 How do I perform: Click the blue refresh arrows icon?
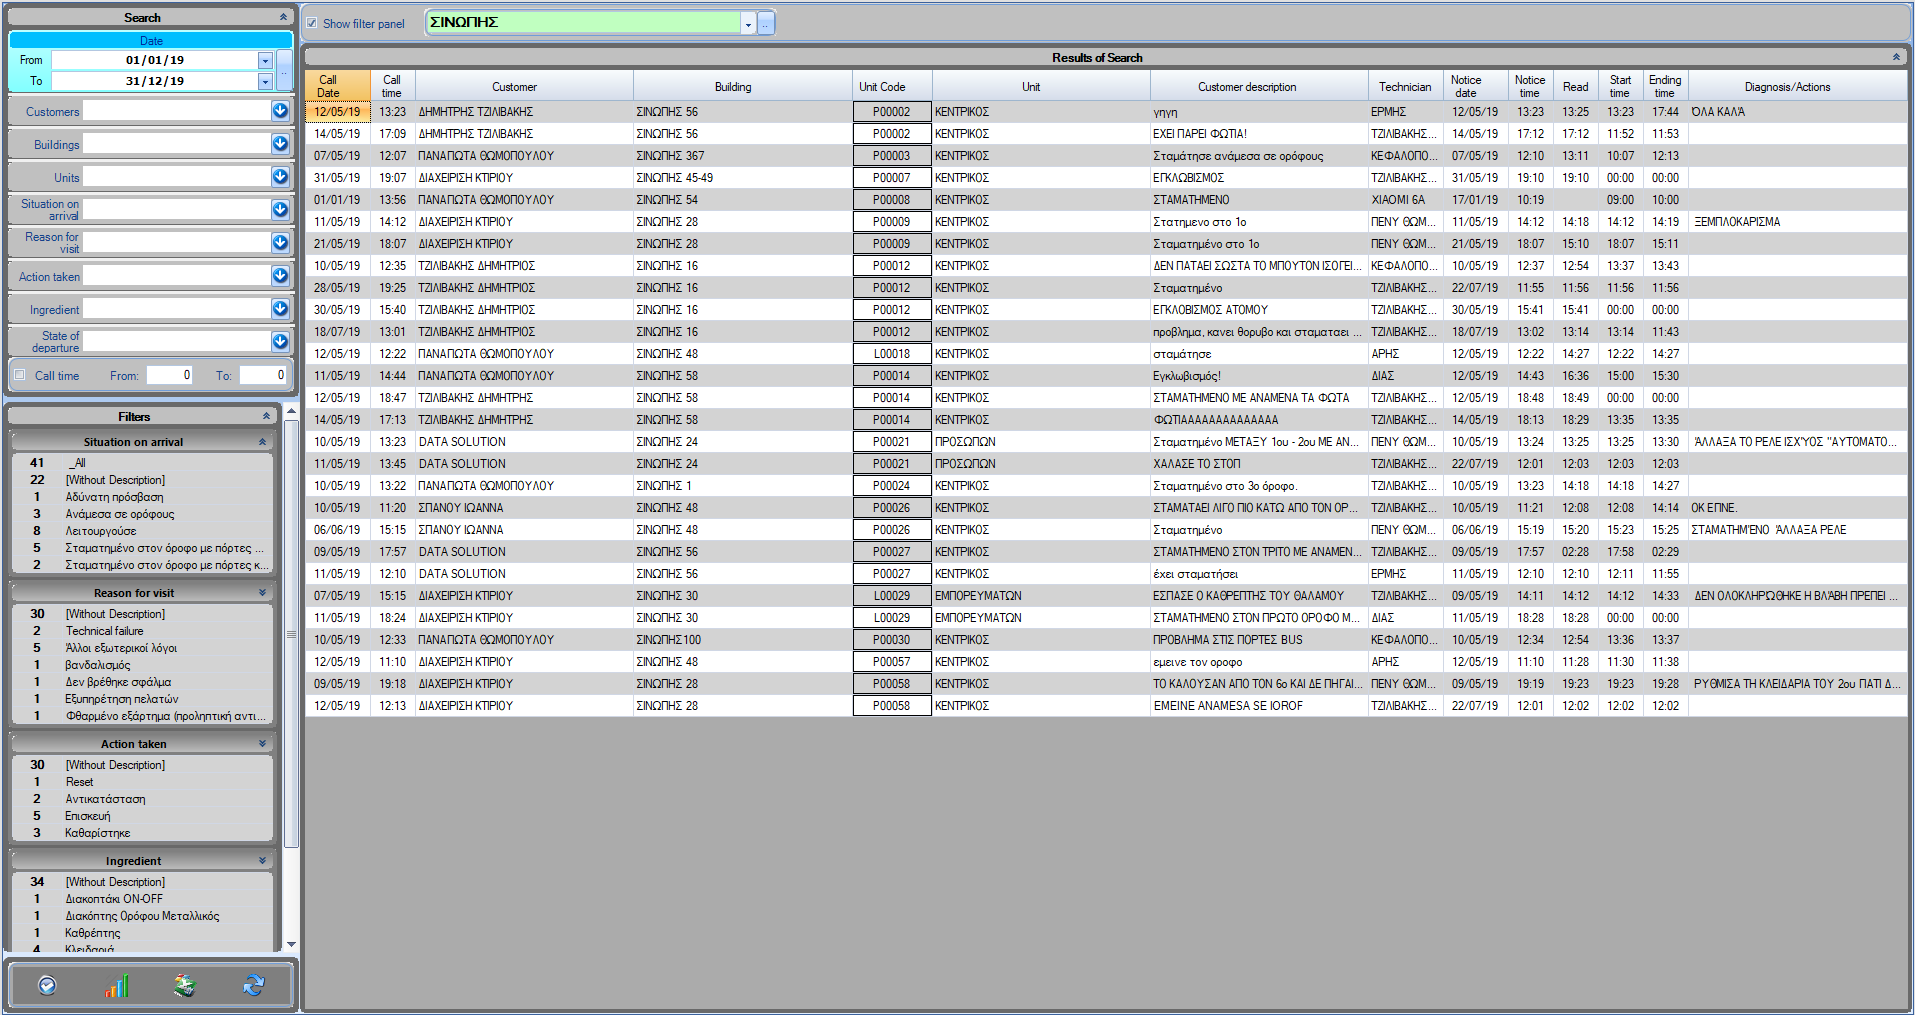[x=253, y=986]
